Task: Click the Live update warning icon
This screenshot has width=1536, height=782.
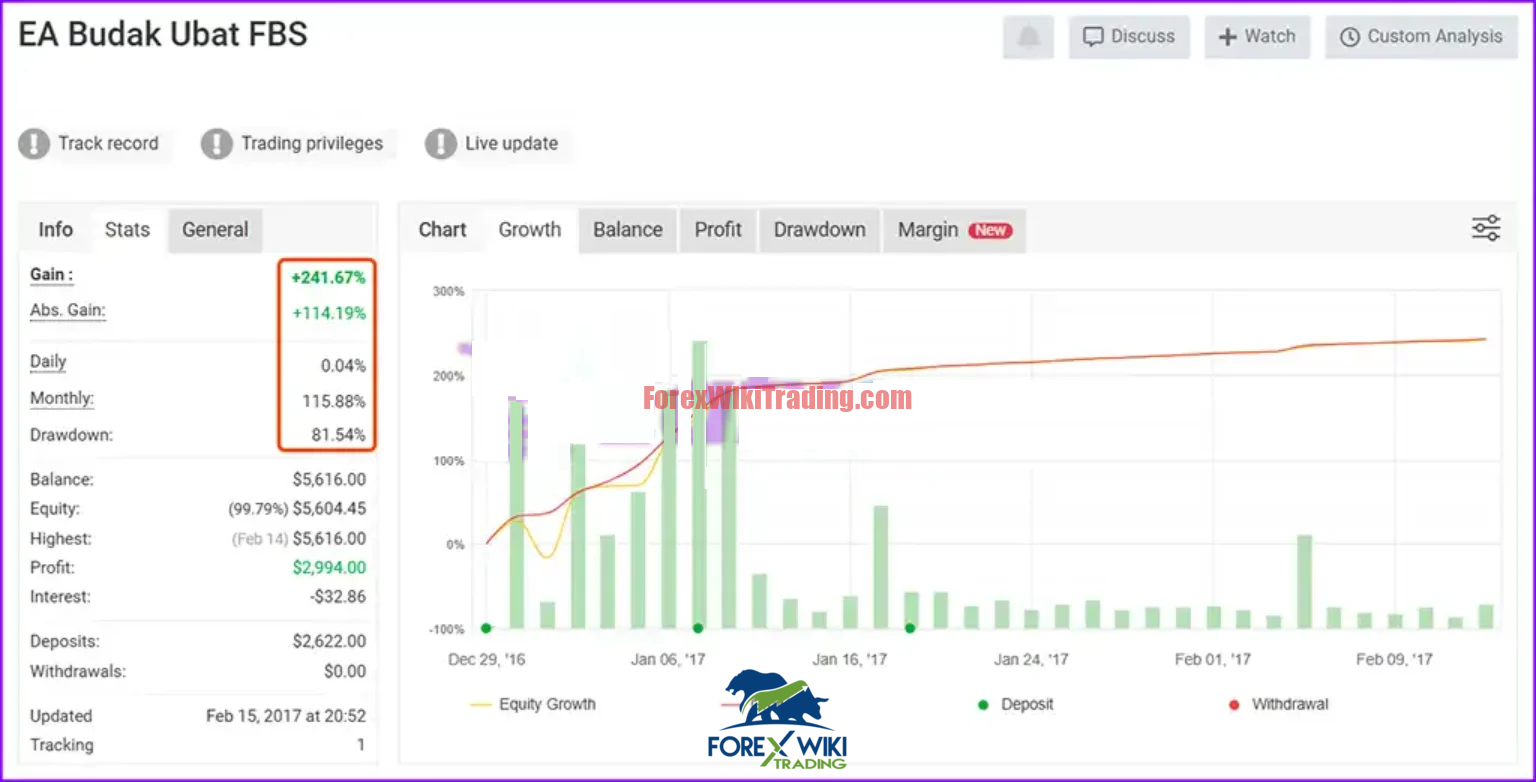Action: pos(440,144)
